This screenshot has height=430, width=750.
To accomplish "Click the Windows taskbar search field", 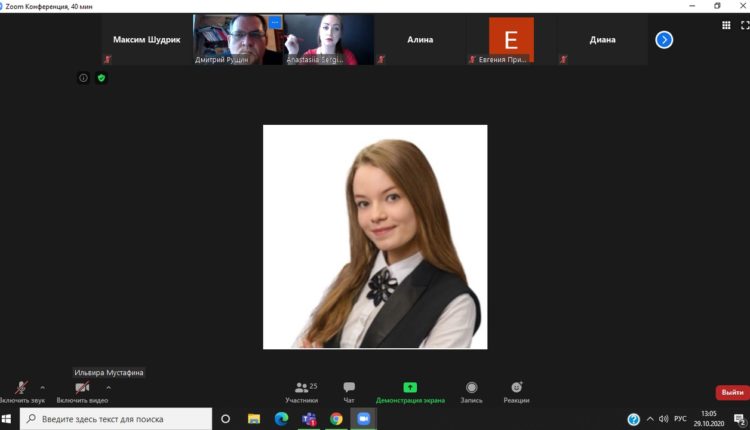I will click(x=116, y=419).
